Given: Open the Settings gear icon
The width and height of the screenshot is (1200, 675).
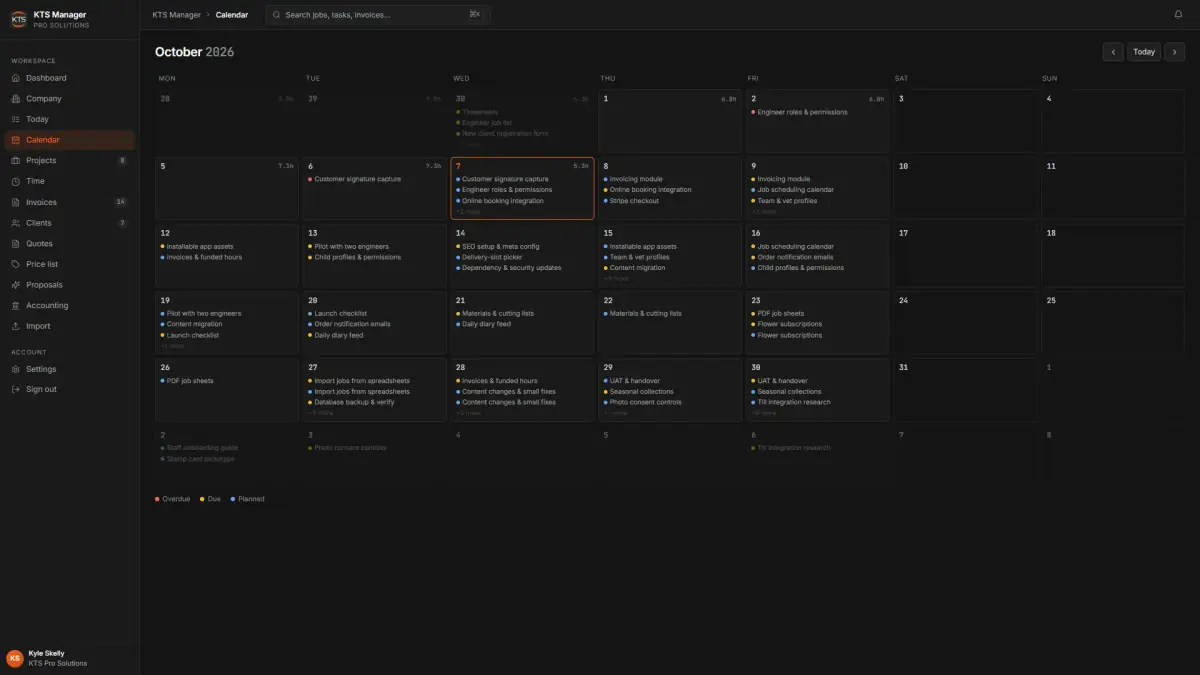Looking at the screenshot, I should (16, 369).
